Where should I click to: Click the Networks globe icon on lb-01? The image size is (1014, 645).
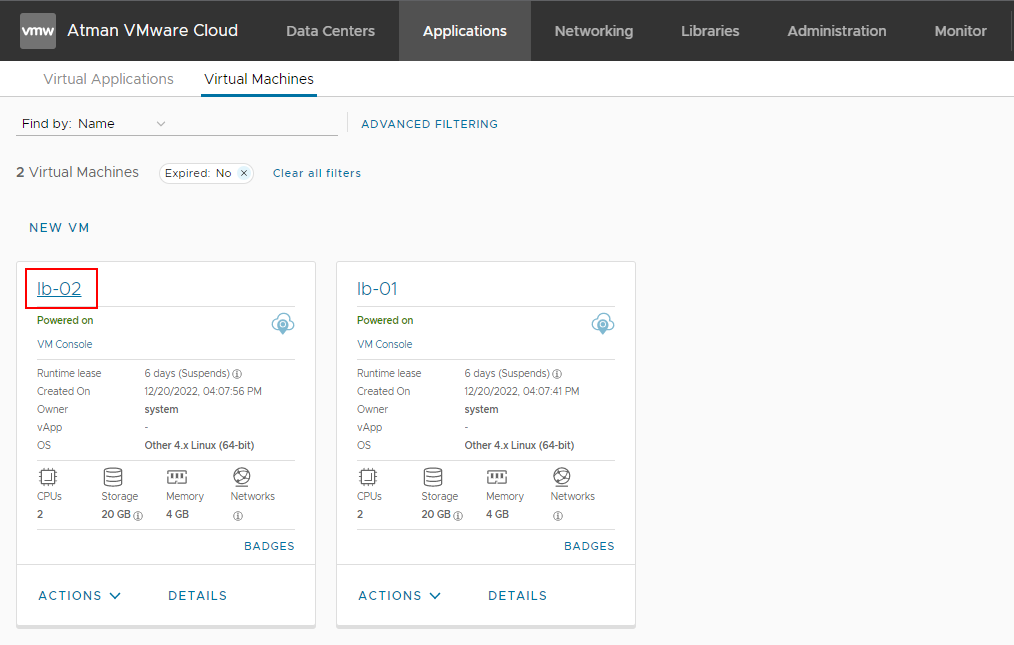[x=561, y=477]
